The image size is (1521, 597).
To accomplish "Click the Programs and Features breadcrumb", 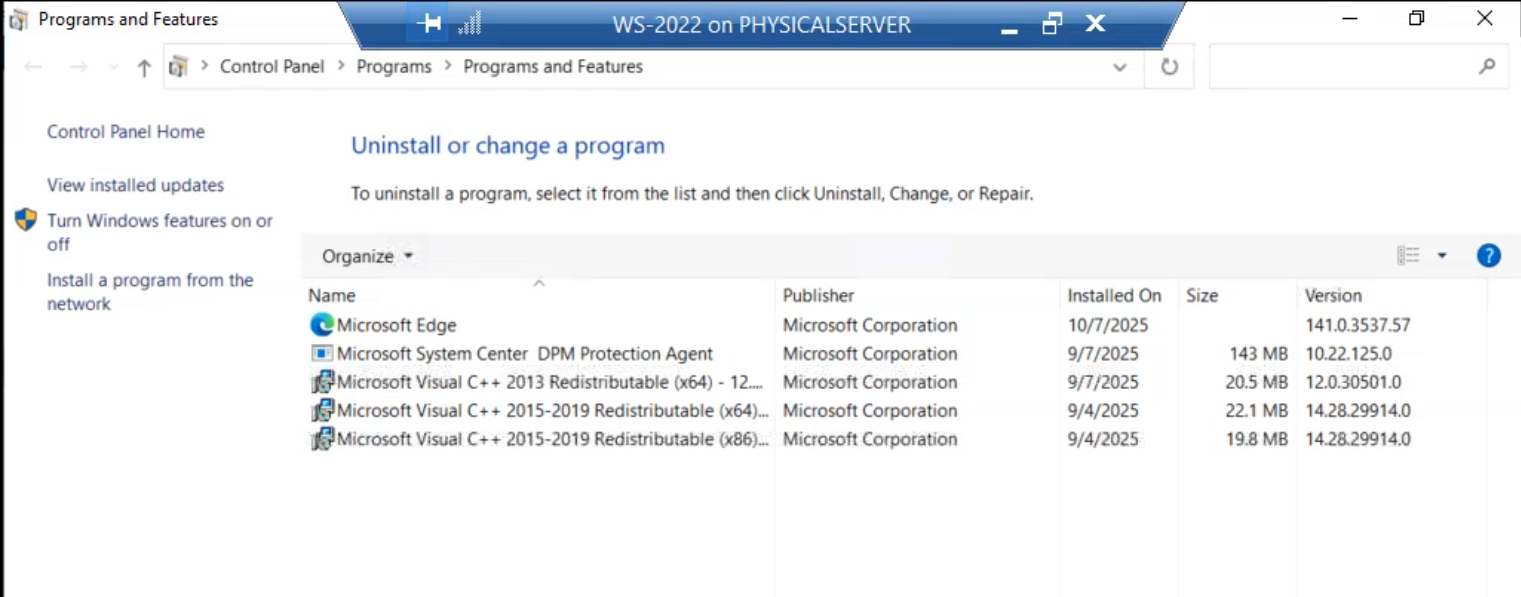I will click(553, 67).
